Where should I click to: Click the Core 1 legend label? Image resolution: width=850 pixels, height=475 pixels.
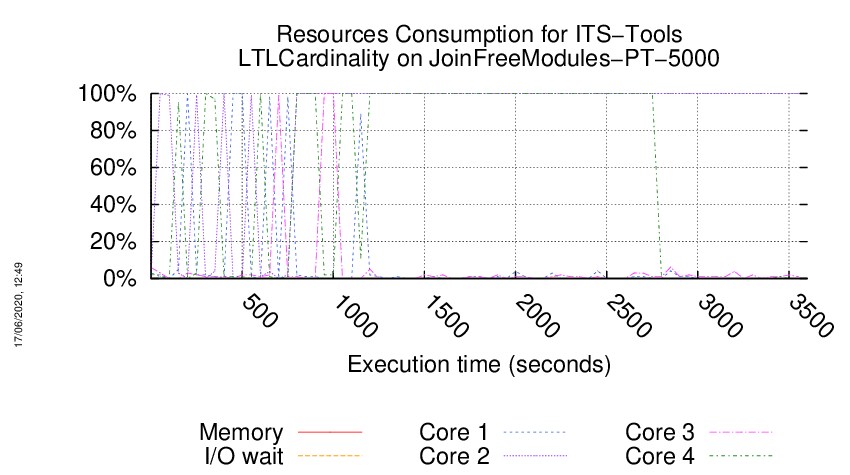[x=454, y=432]
